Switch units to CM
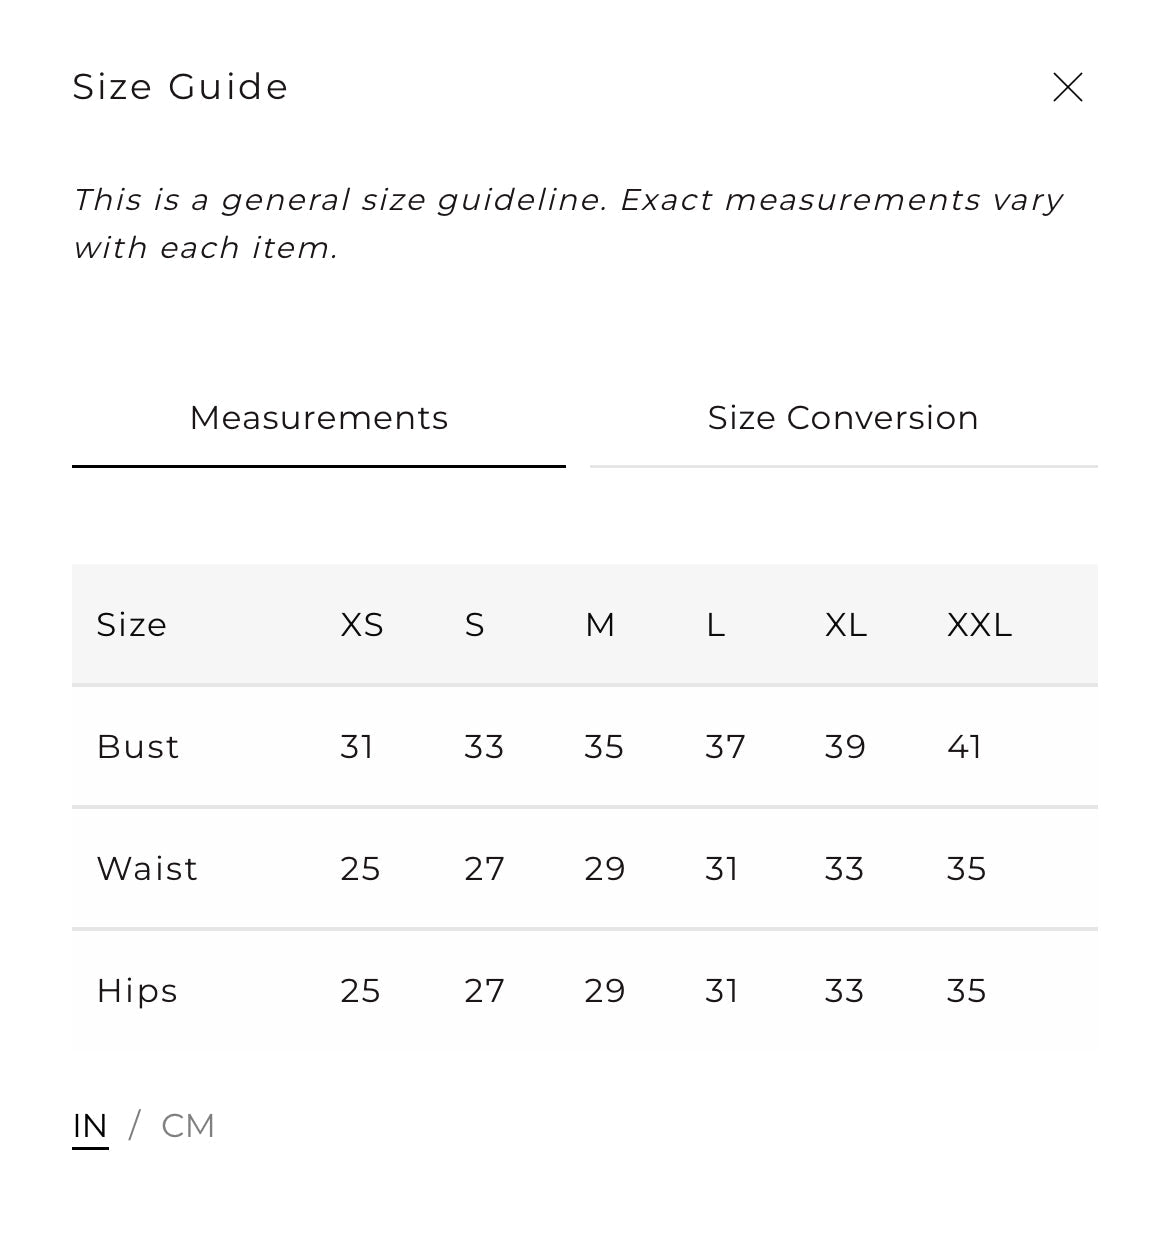This screenshot has height=1252, width=1170. [x=188, y=1126]
